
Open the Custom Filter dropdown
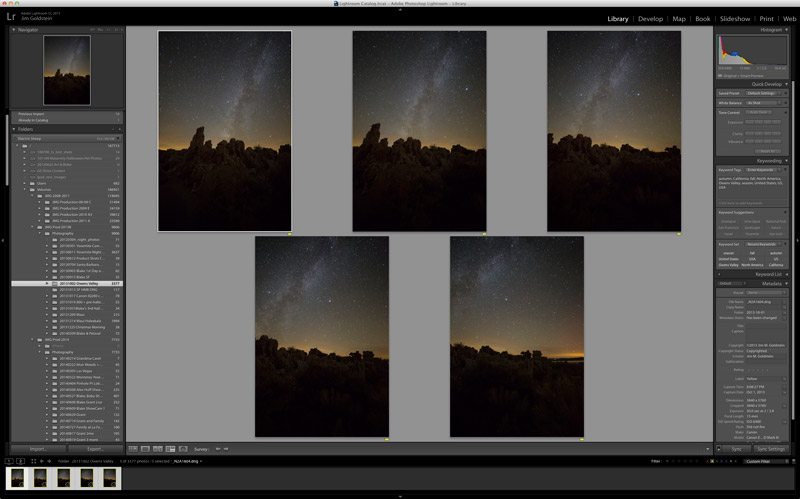[x=764, y=461]
